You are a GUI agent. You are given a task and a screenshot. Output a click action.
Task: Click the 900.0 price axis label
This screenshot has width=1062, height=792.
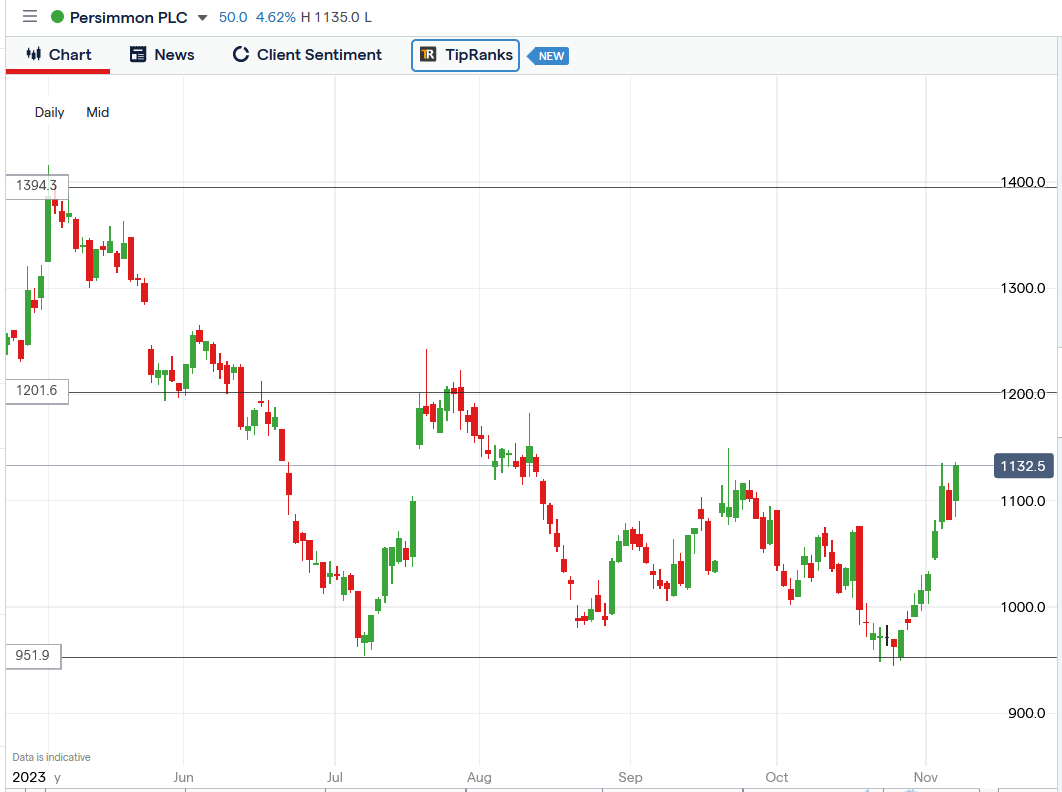(1026, 713)
